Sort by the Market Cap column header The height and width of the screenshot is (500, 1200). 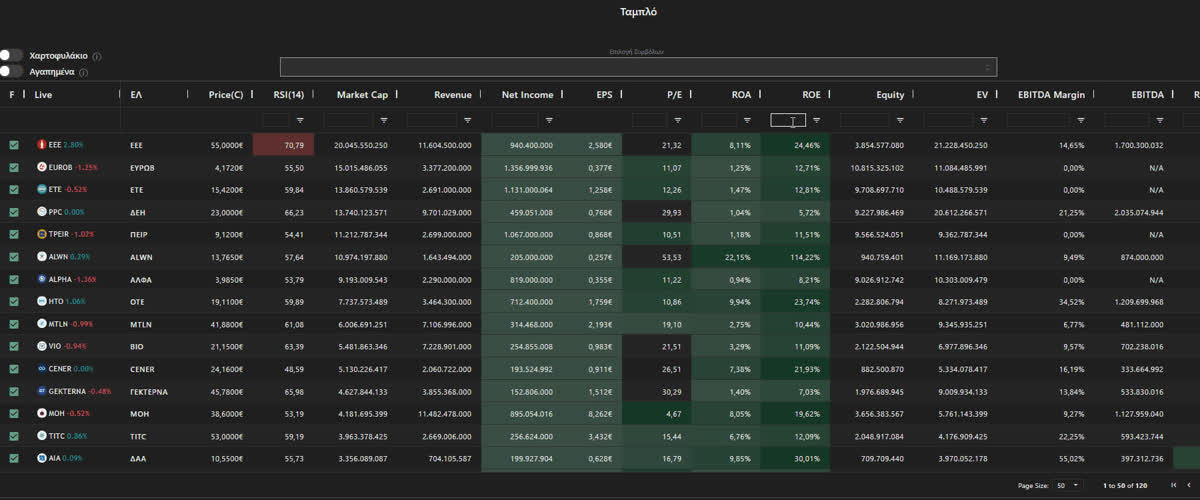tap(362, 95)
